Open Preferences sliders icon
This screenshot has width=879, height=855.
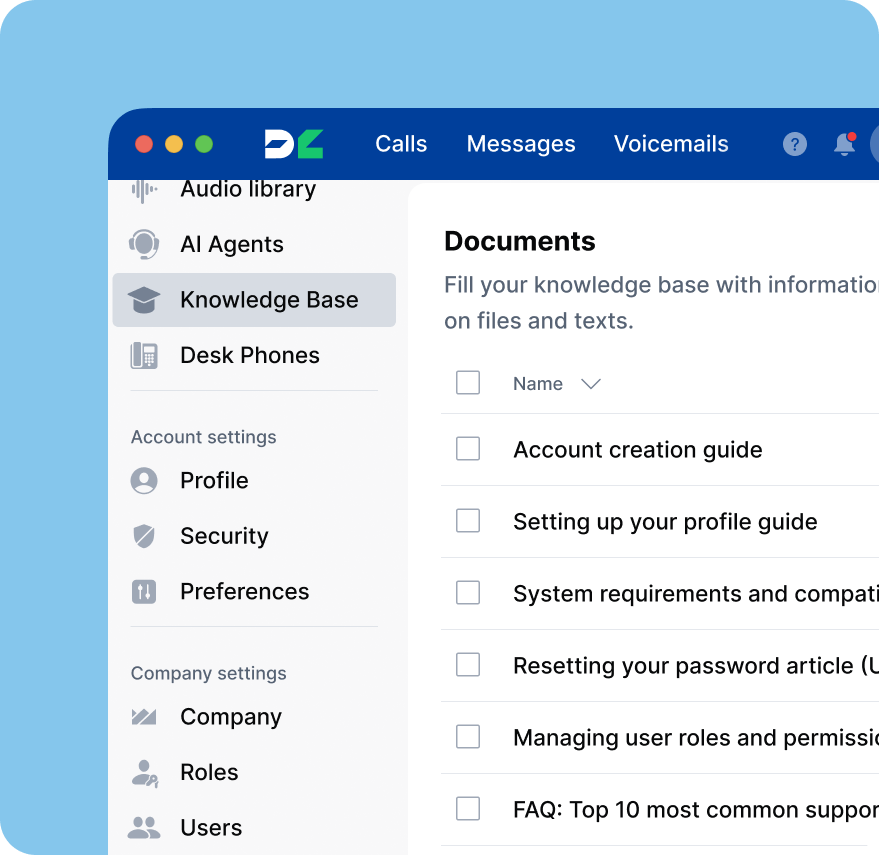145,591
